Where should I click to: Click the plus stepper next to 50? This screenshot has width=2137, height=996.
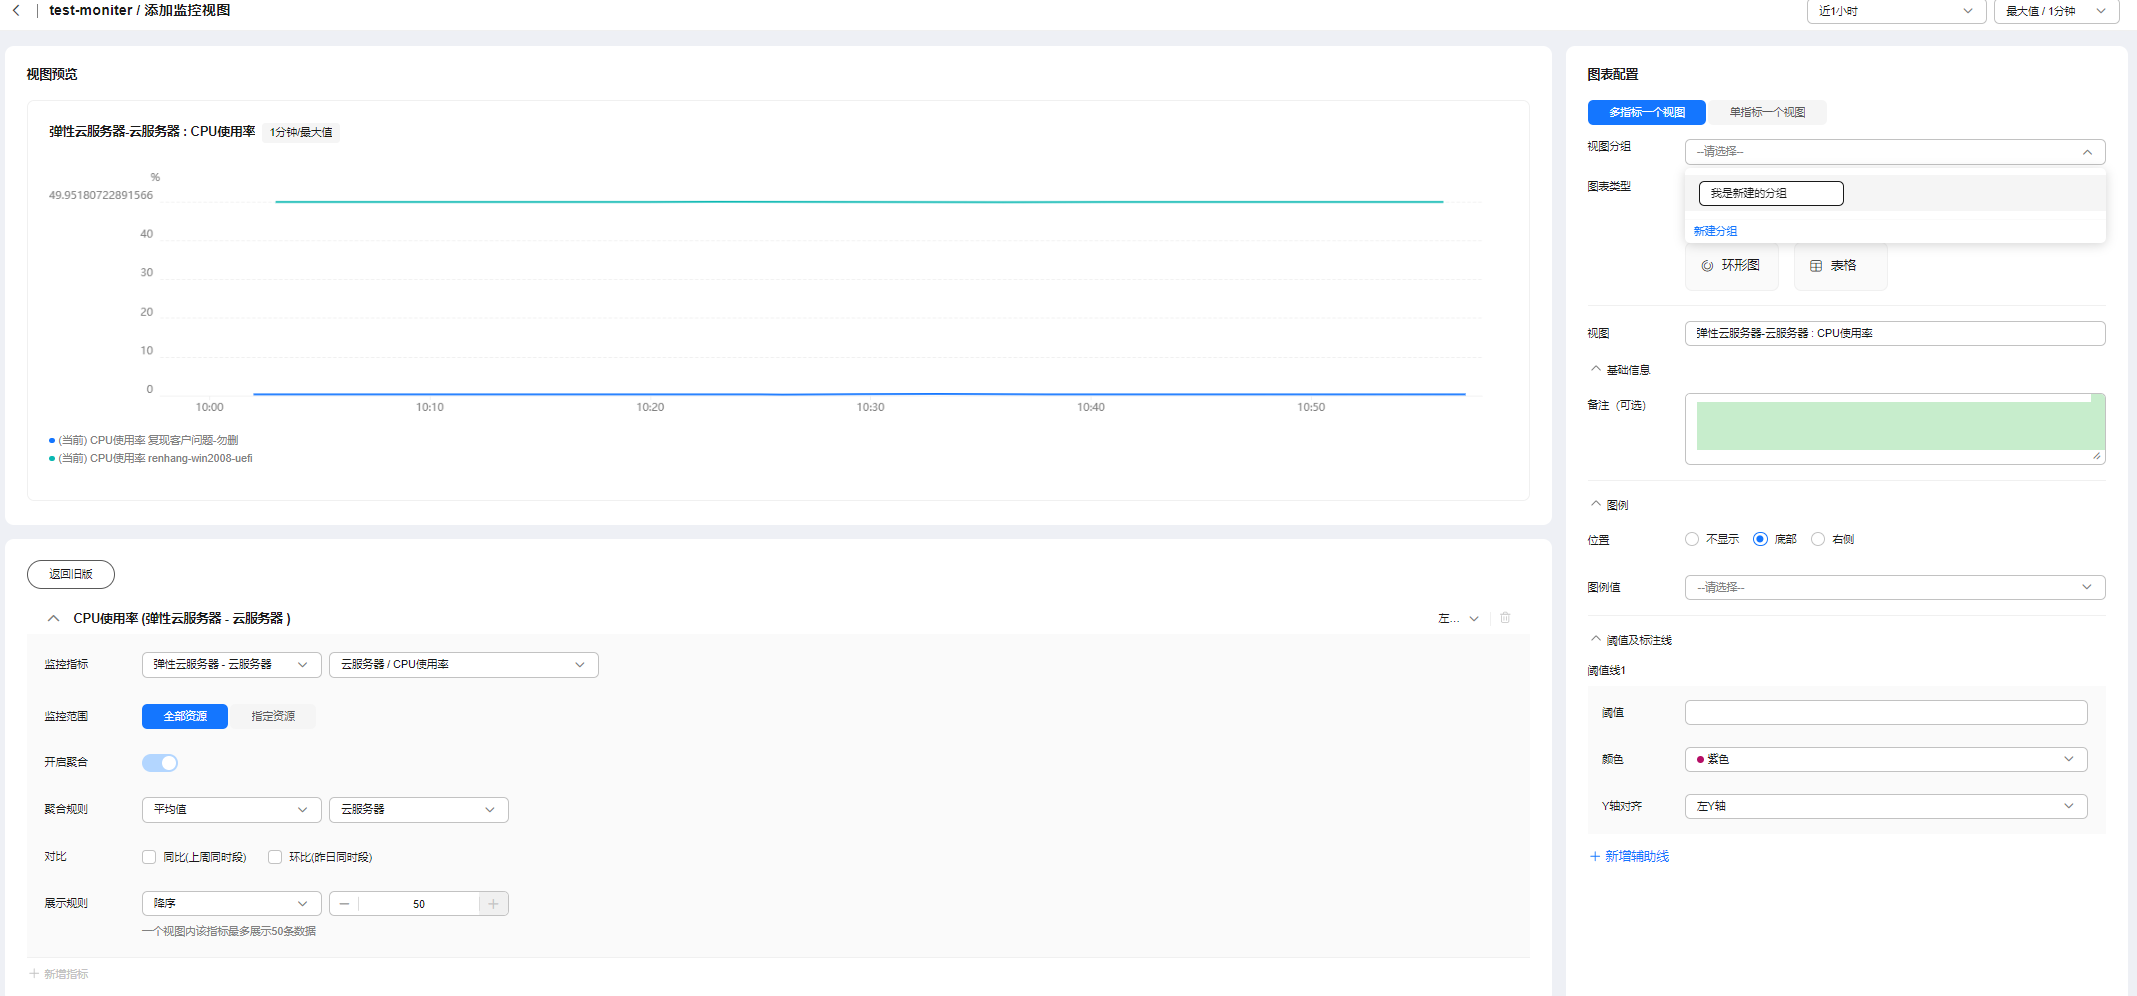click(493, 904)
